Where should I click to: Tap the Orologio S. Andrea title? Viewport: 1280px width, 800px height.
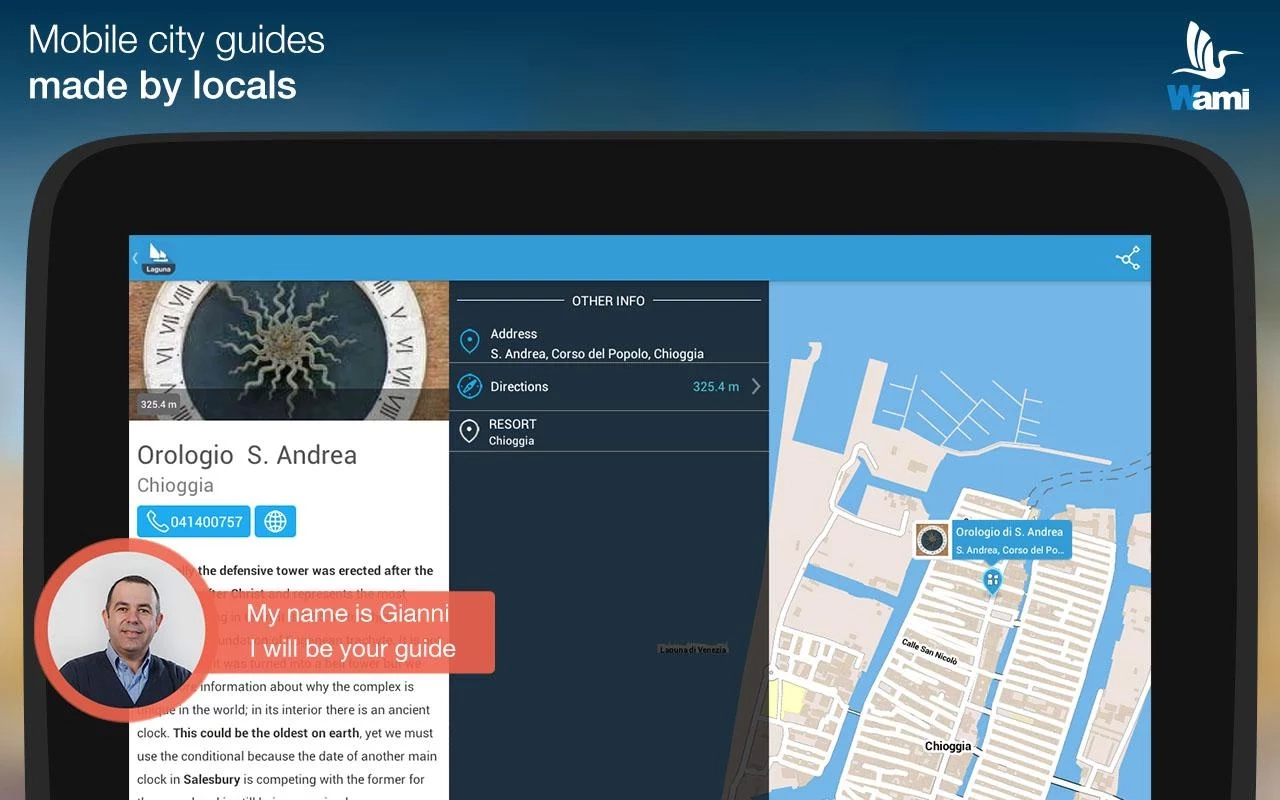[x=247, y=455]
